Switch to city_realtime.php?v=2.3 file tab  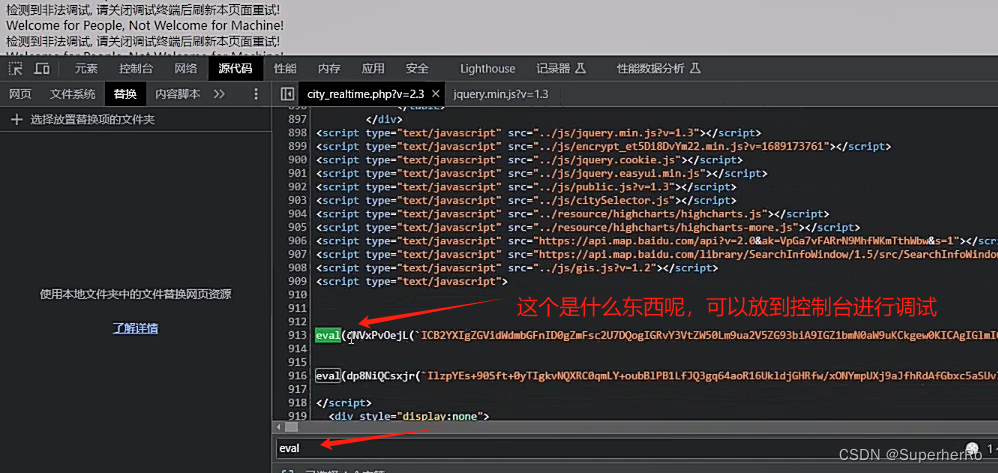[365, 94]
